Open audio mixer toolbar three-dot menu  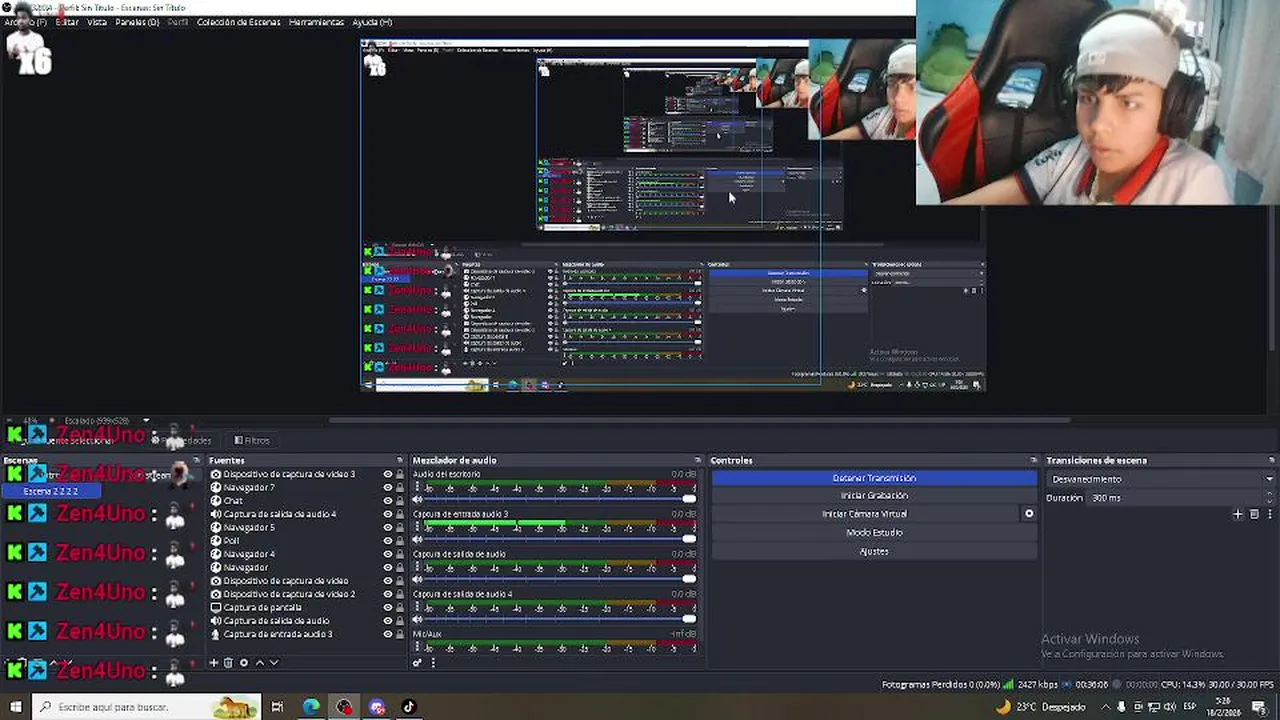(x=432, y=662)
